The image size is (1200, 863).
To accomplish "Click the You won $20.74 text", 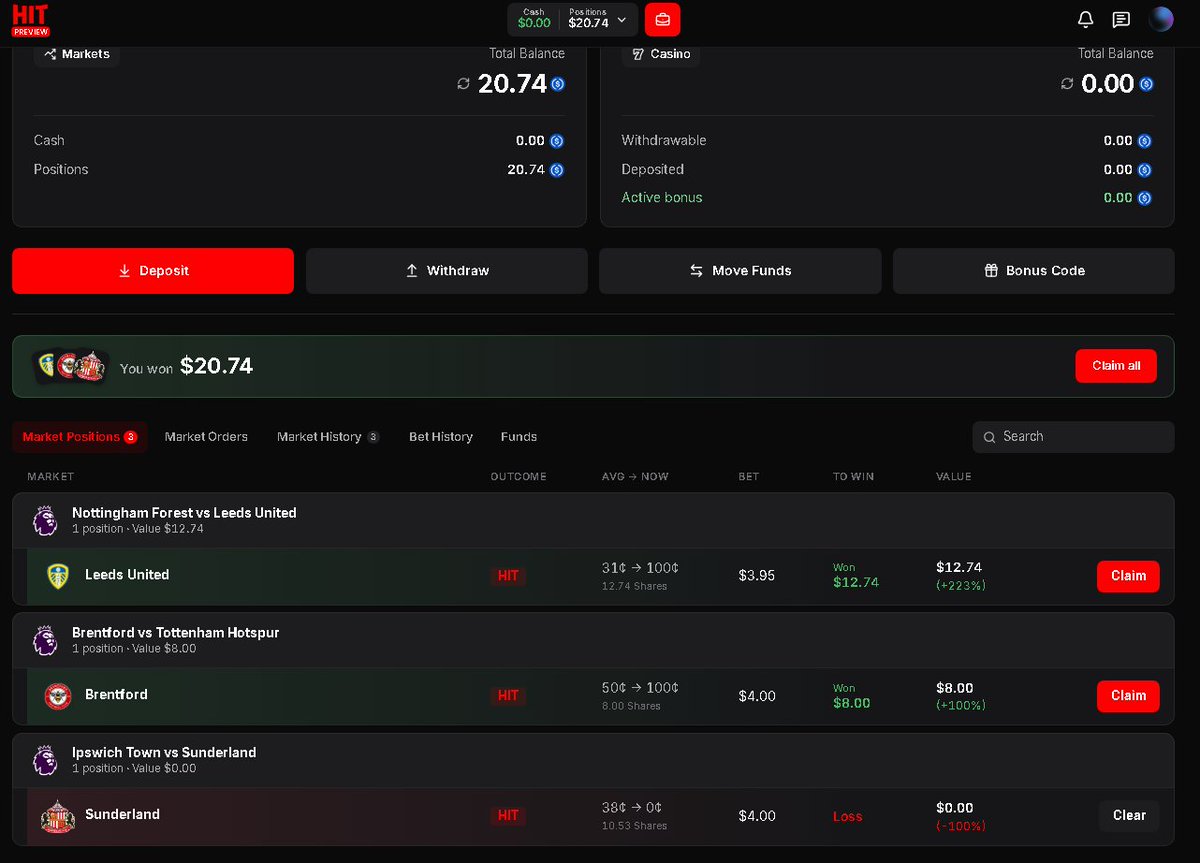I will point(186,367).
